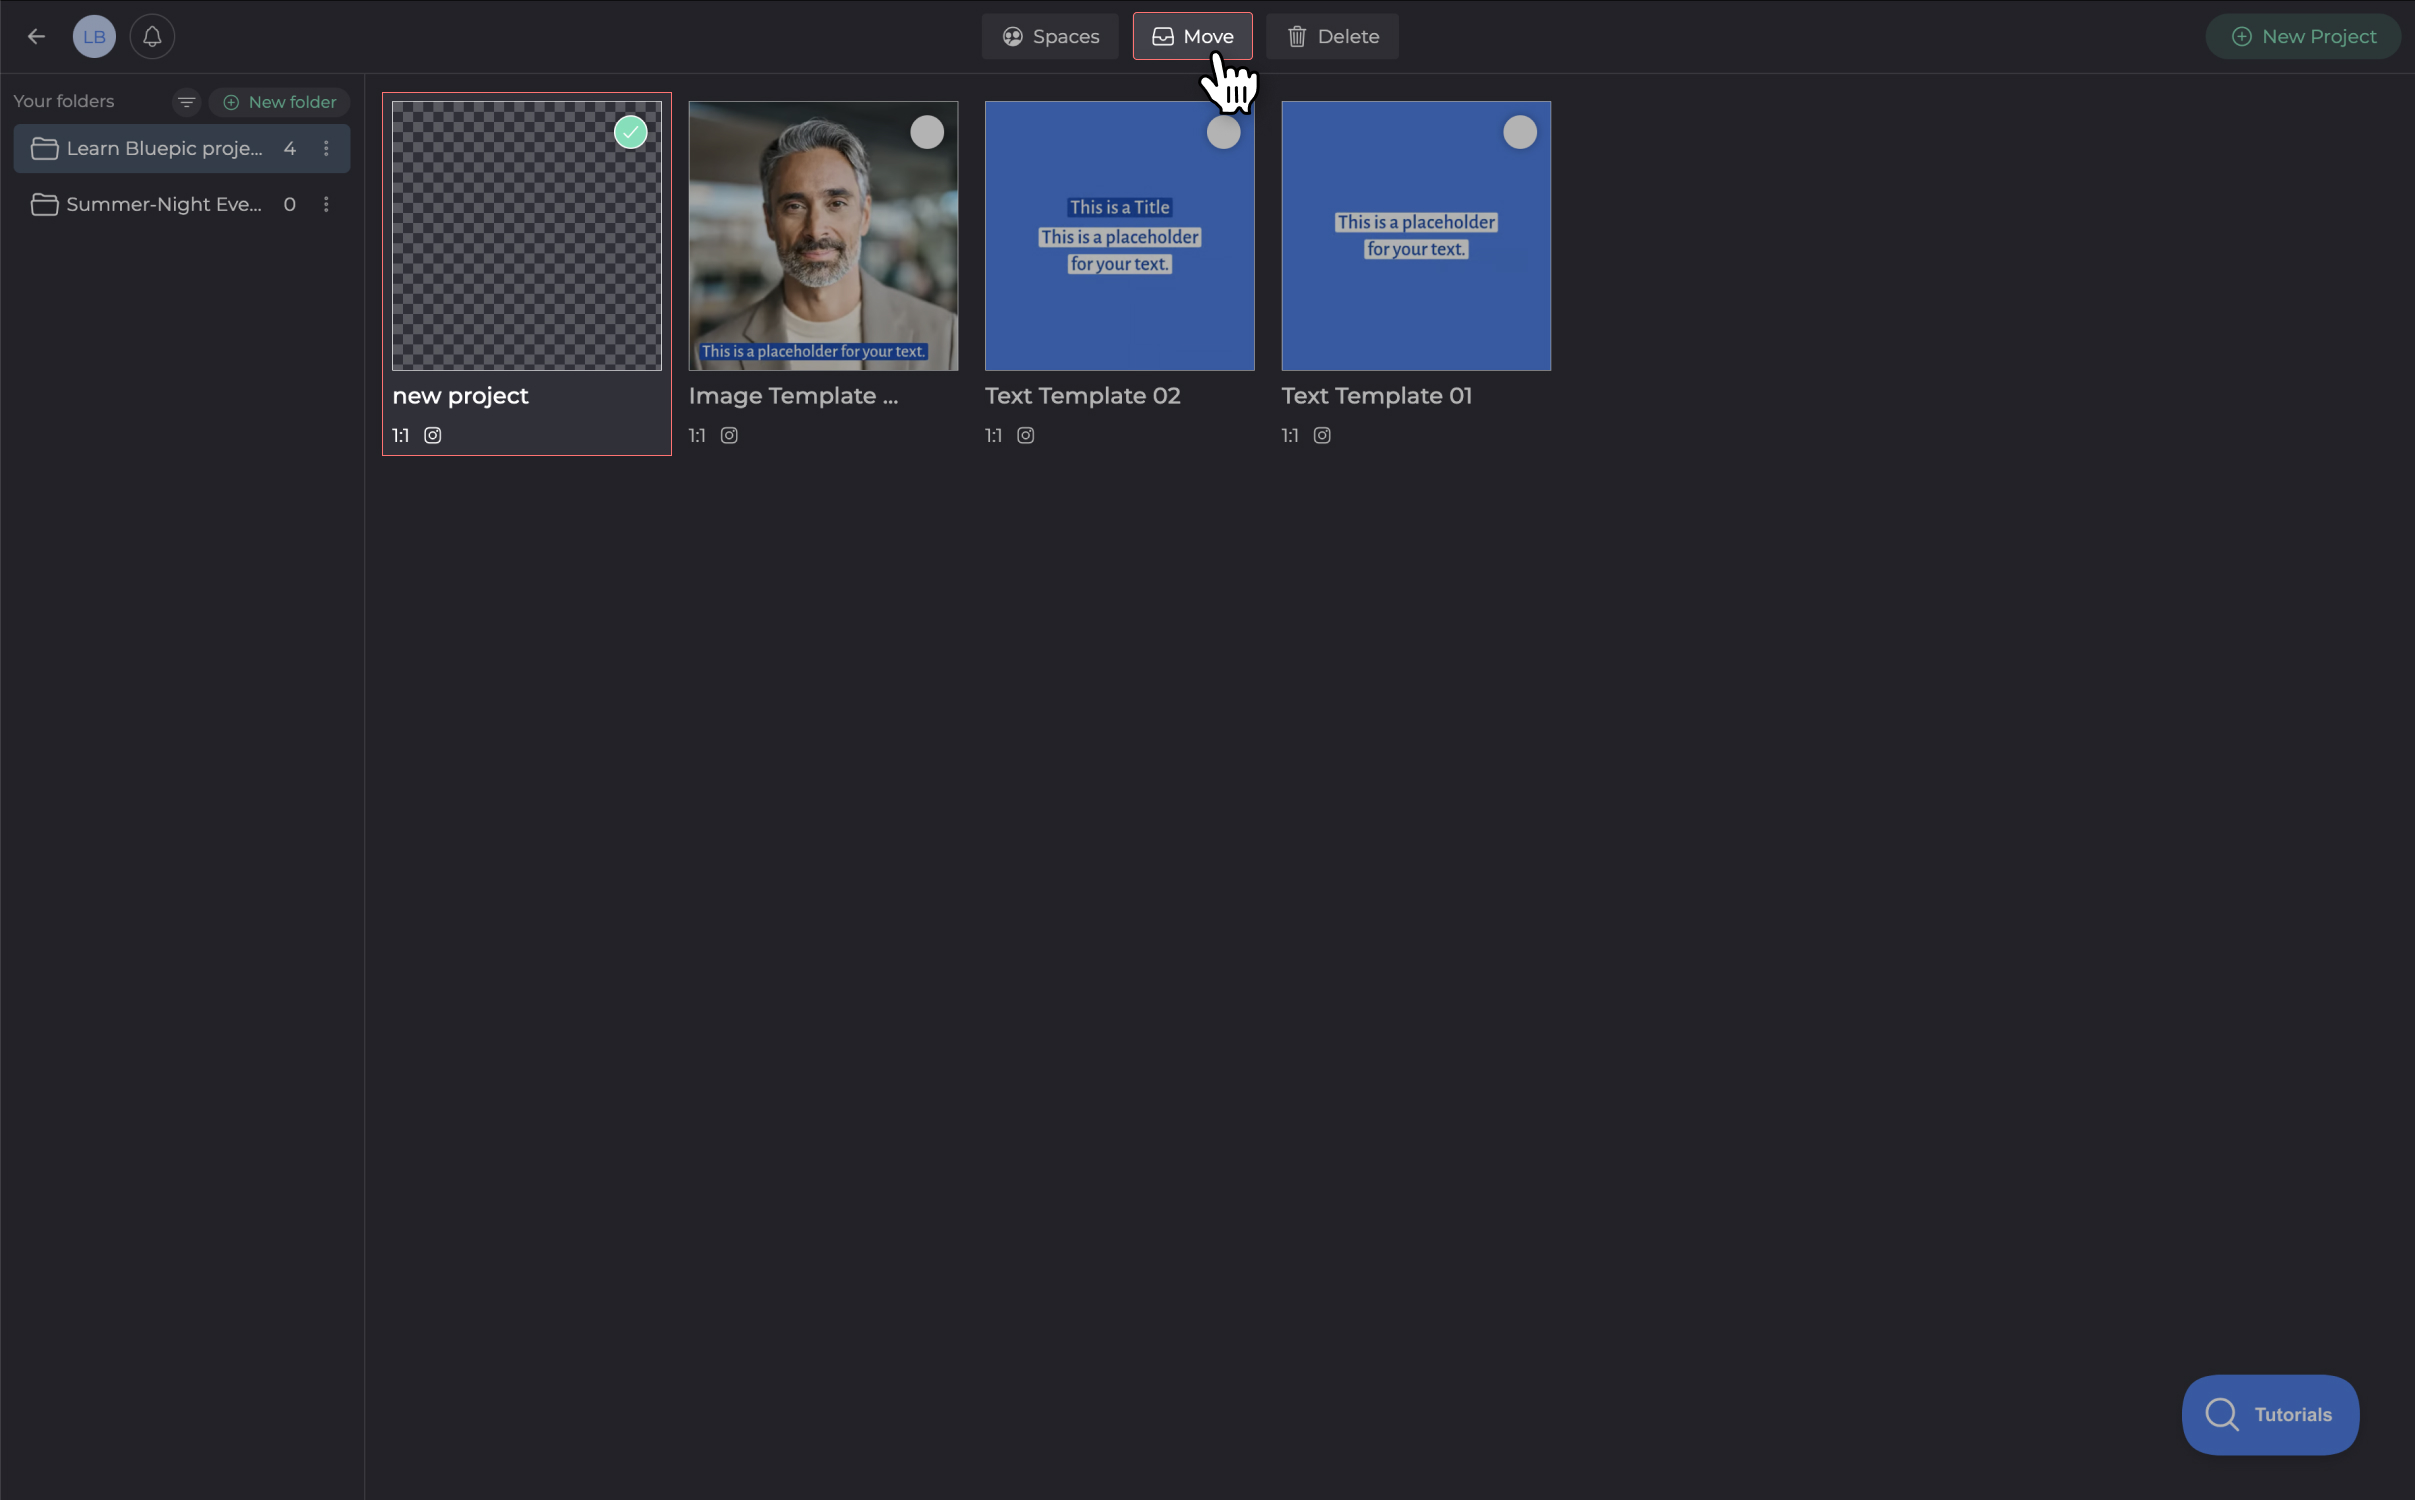
Task: Click the Instagram icon under Image Template
Action: click(729, 436)
